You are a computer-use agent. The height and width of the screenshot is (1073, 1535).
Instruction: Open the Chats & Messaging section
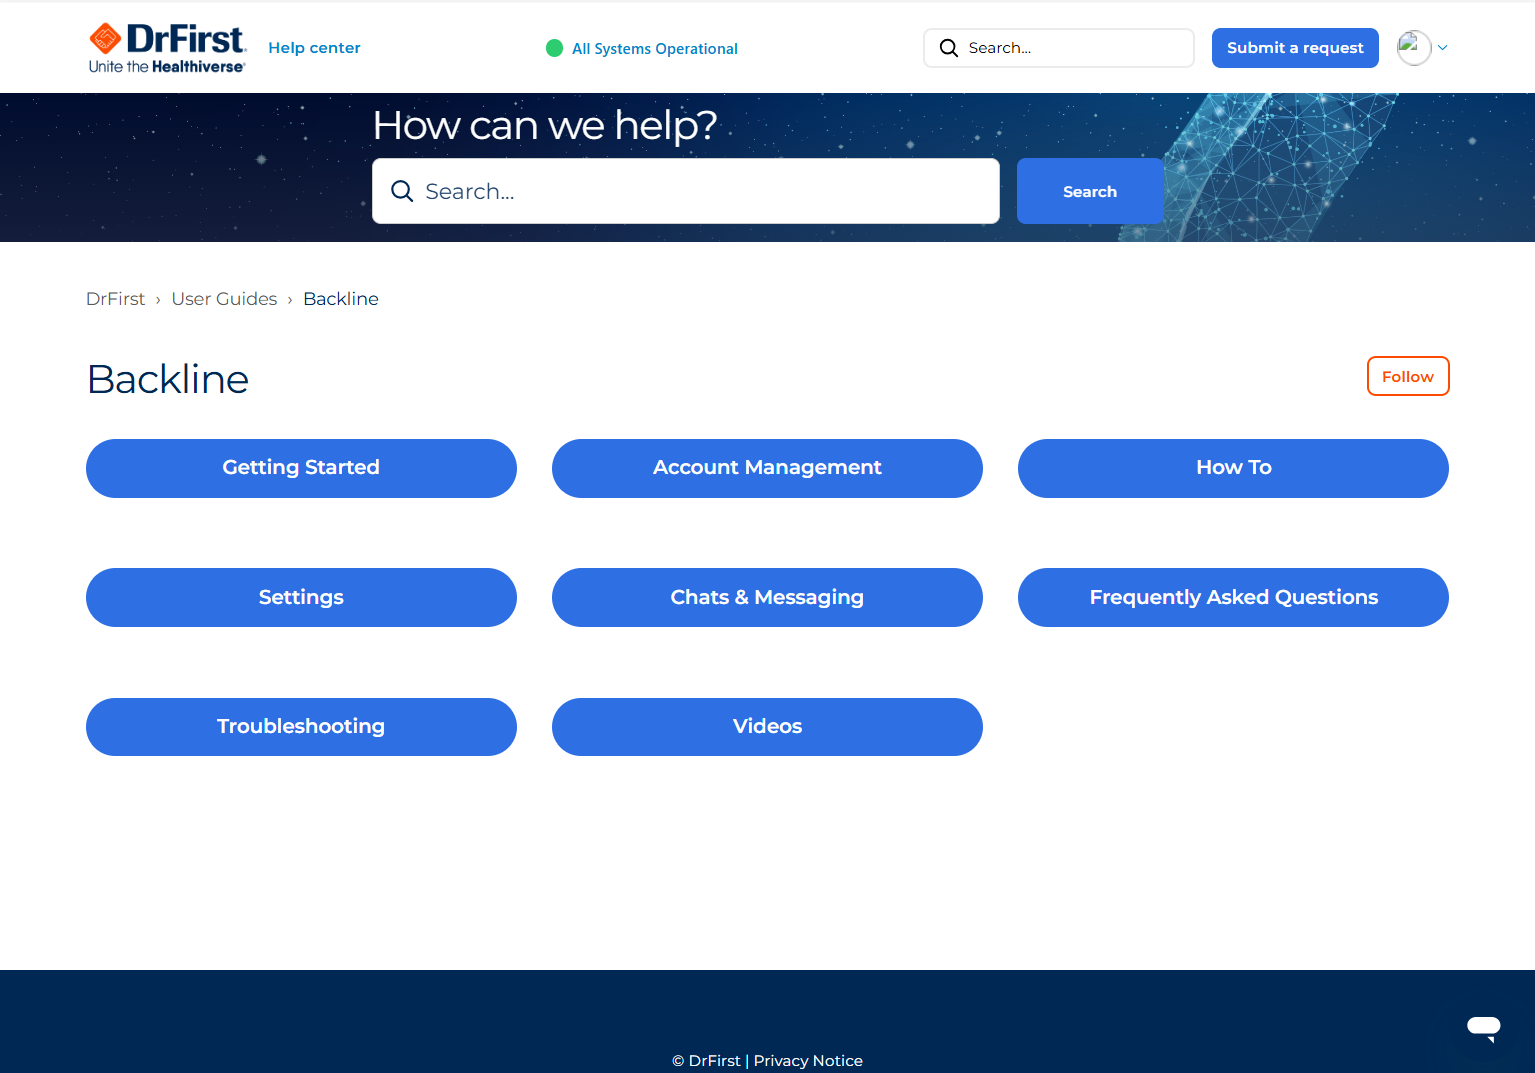pos(767,598)
